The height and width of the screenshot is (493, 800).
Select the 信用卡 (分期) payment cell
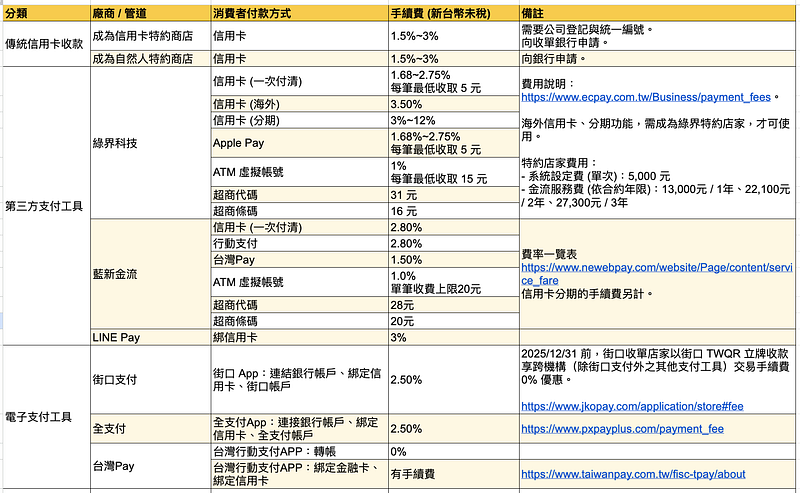point(299,120)
